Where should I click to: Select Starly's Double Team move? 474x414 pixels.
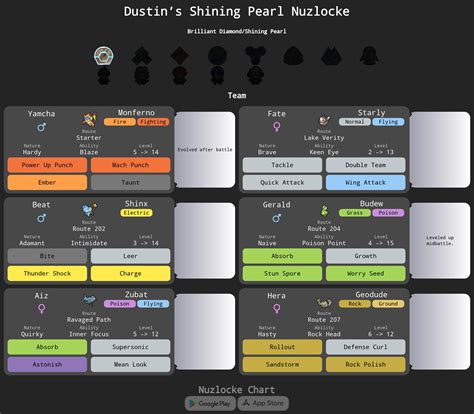pyautogui.click(x=366, y=165)
